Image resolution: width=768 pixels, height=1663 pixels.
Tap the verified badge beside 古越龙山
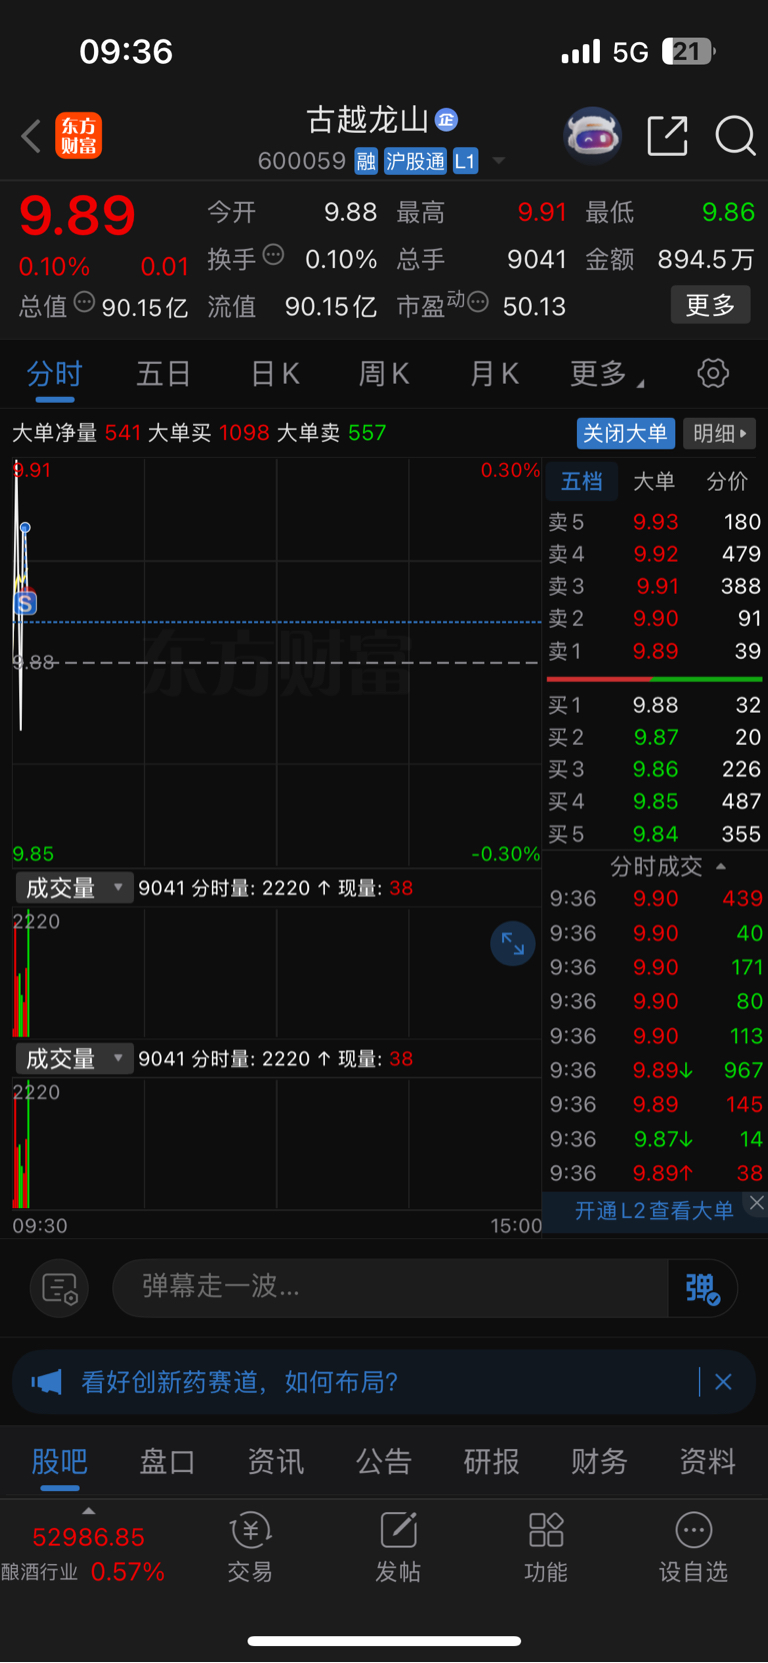coord(446,120)
